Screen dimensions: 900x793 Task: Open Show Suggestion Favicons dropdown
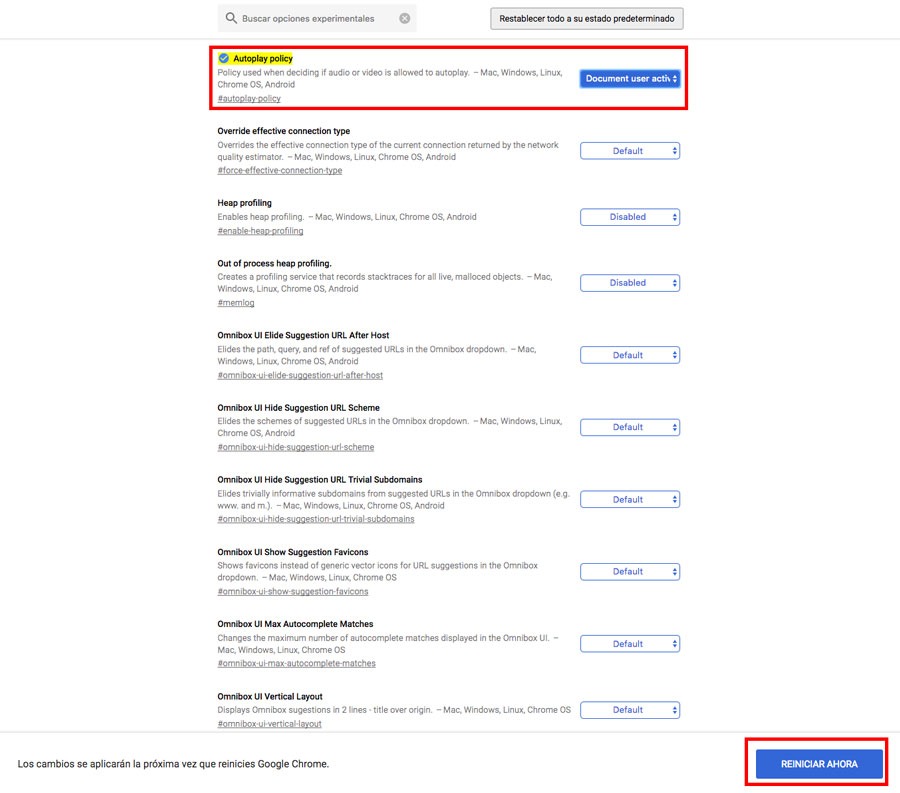(630, 572)
